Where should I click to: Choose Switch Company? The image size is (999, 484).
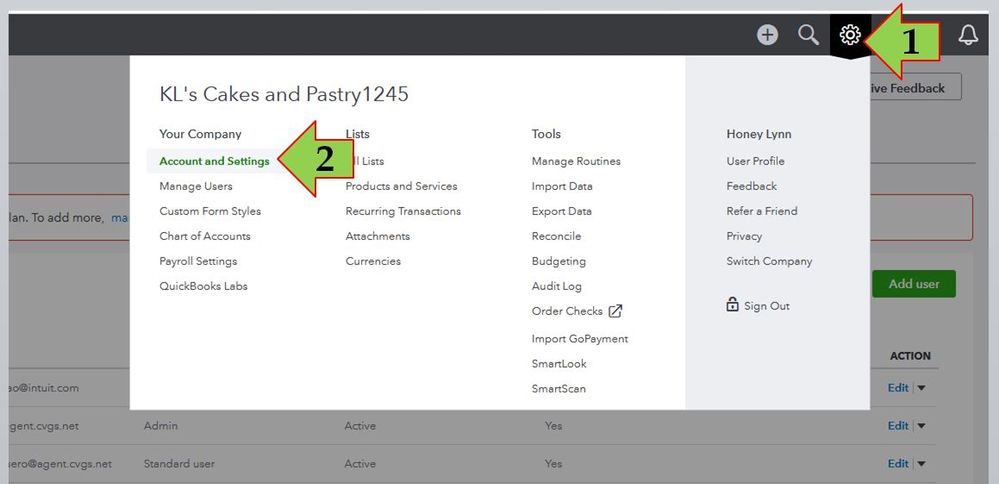(x=769, y=261)
